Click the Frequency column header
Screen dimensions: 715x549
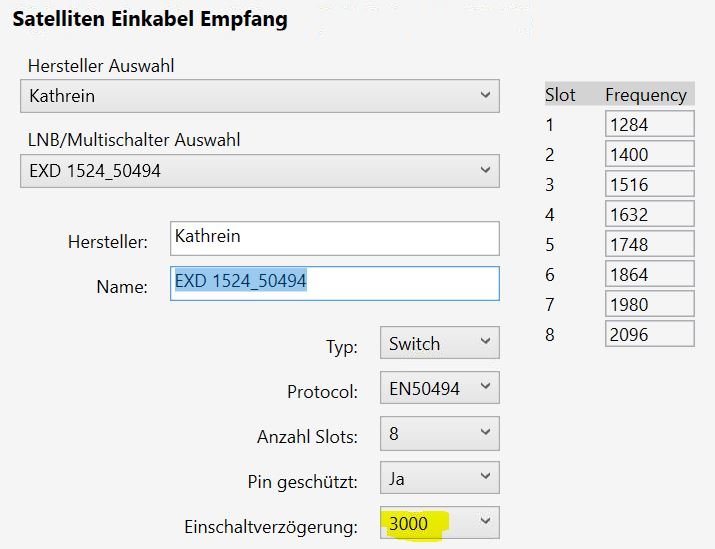point(646,95)
